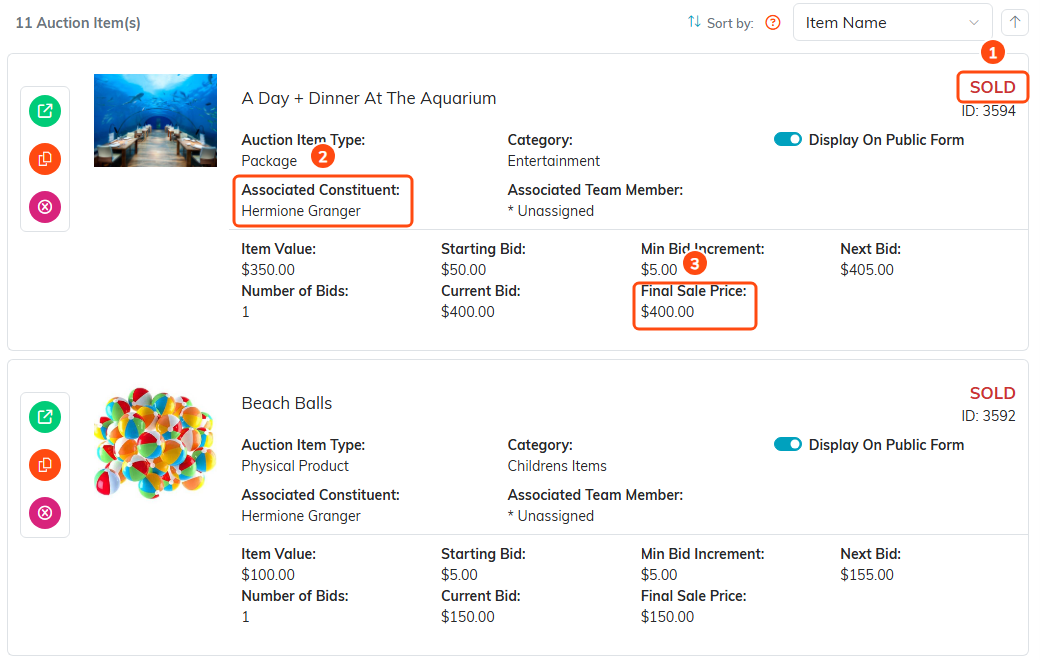Click the 'Entertainment' category value

[554, 161]
